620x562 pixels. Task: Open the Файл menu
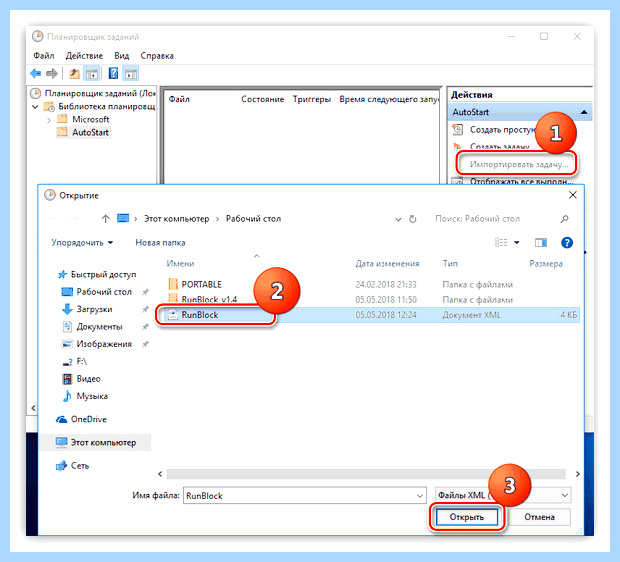pos(43,56)
